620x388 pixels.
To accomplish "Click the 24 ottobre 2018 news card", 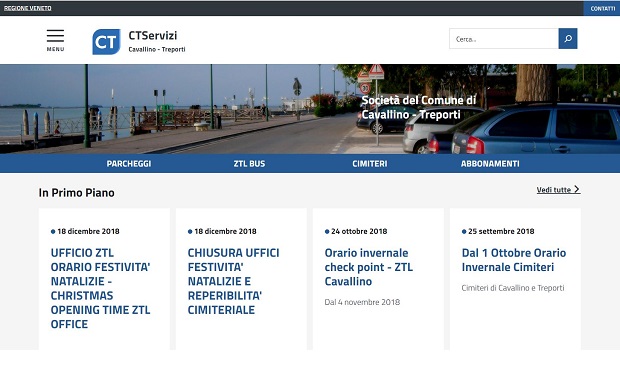I will tap(378, 279).
